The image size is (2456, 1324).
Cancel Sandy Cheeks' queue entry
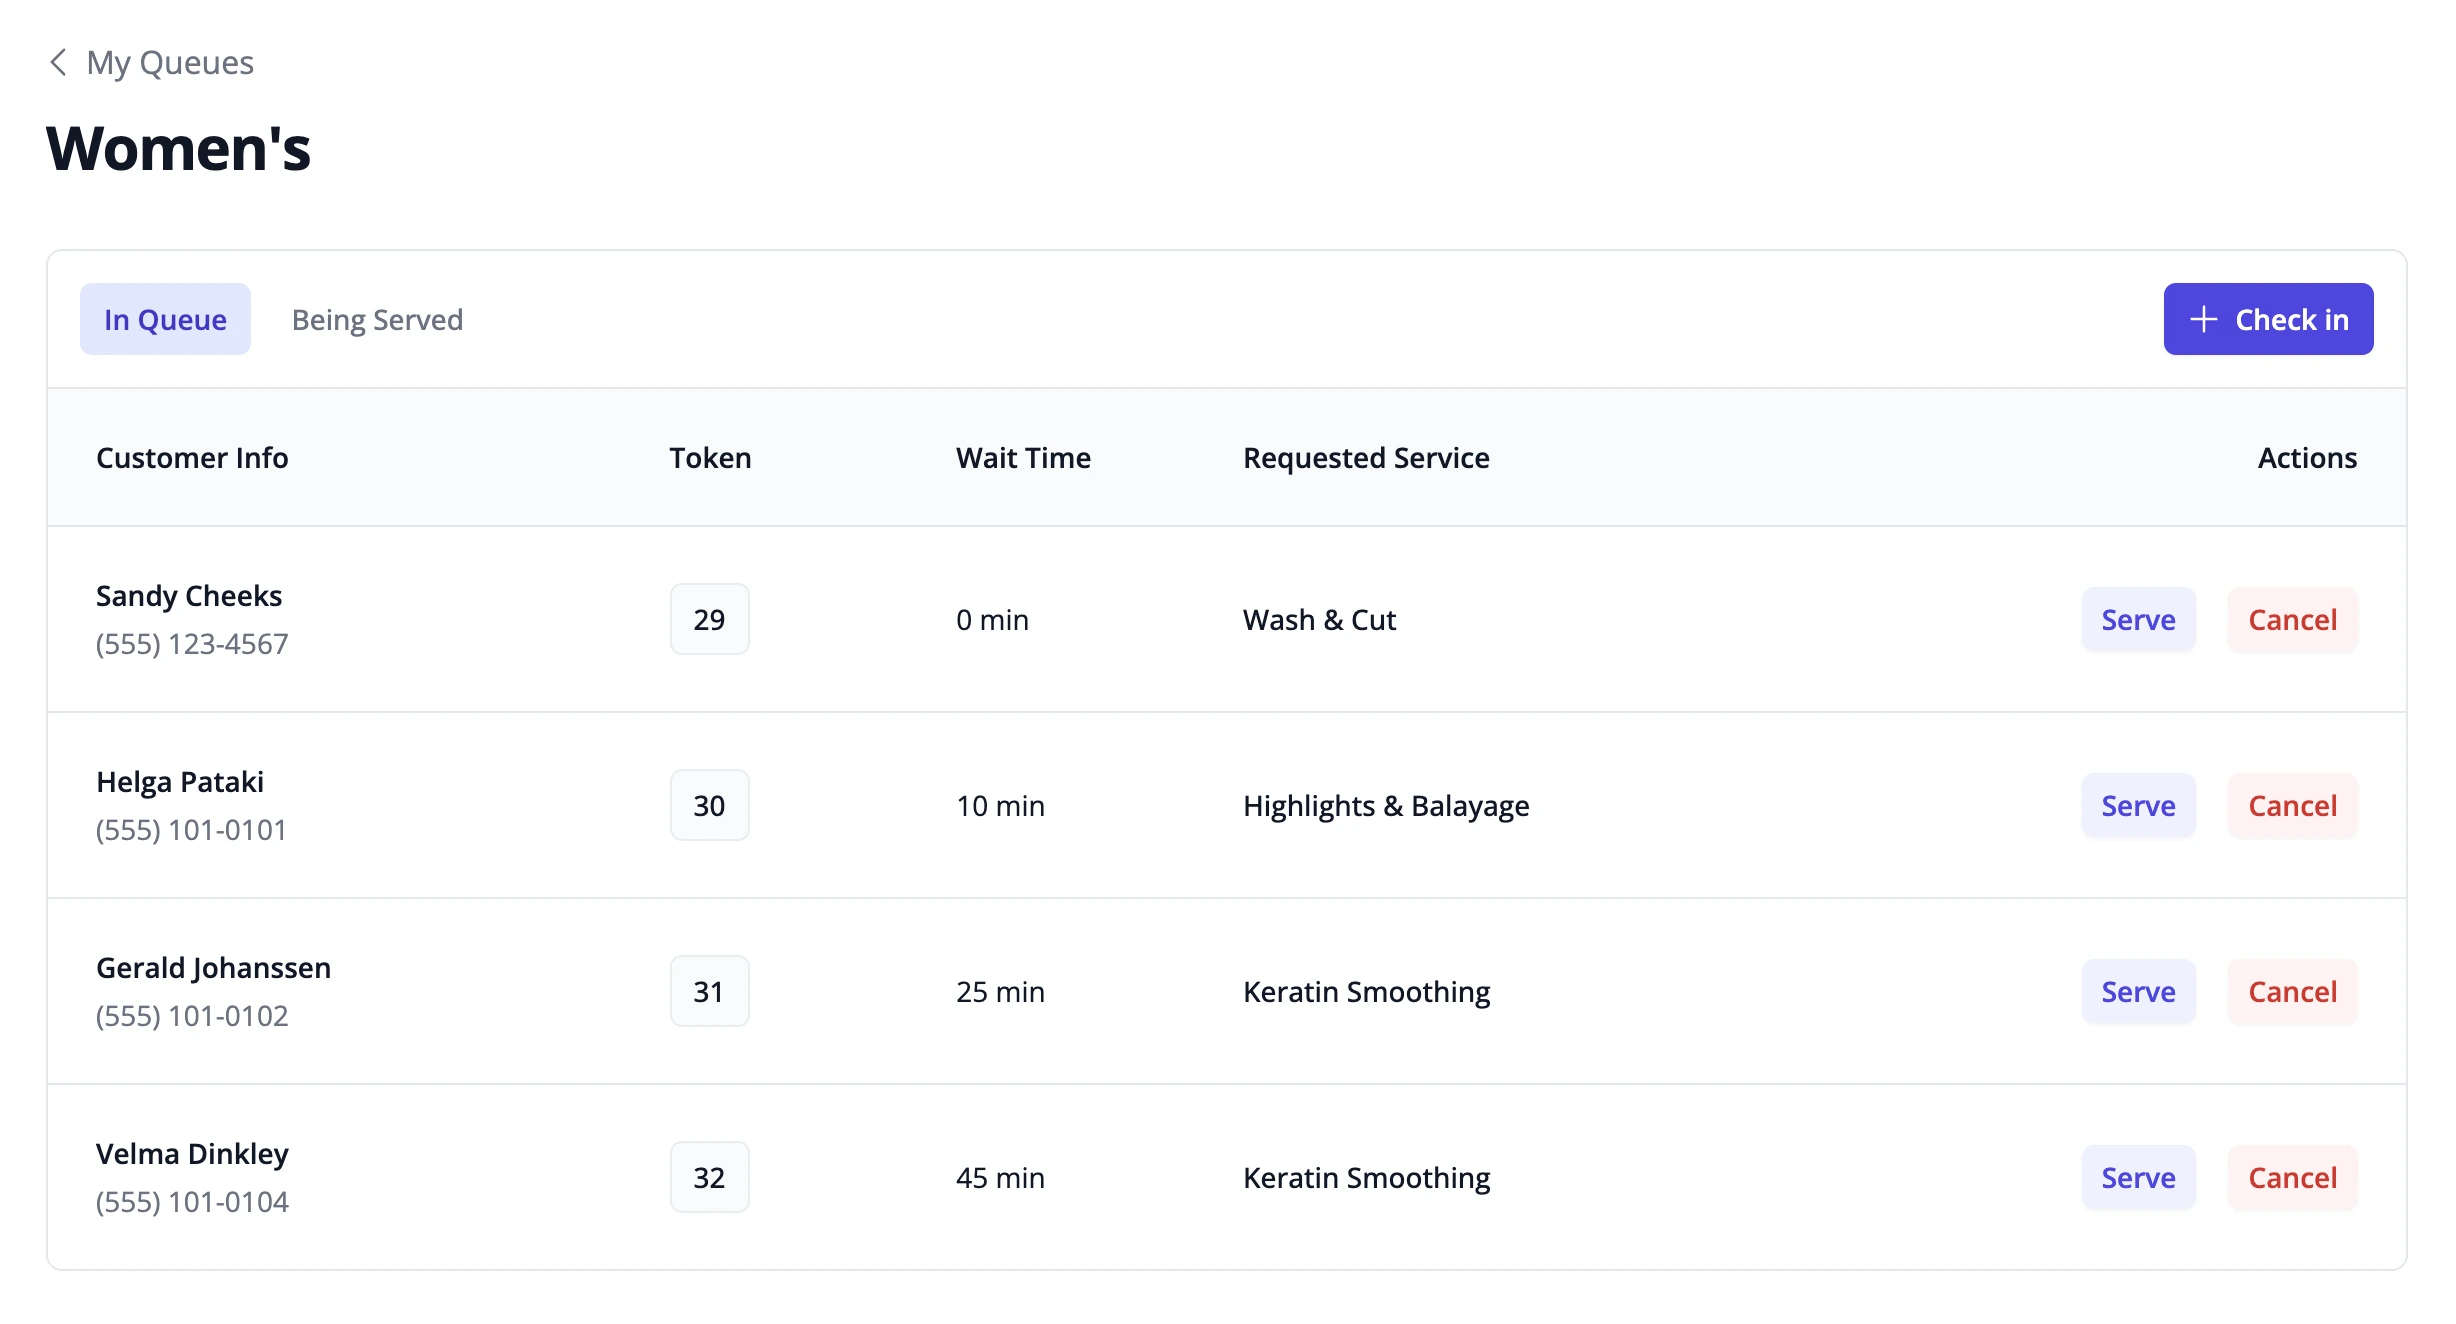2292,620
